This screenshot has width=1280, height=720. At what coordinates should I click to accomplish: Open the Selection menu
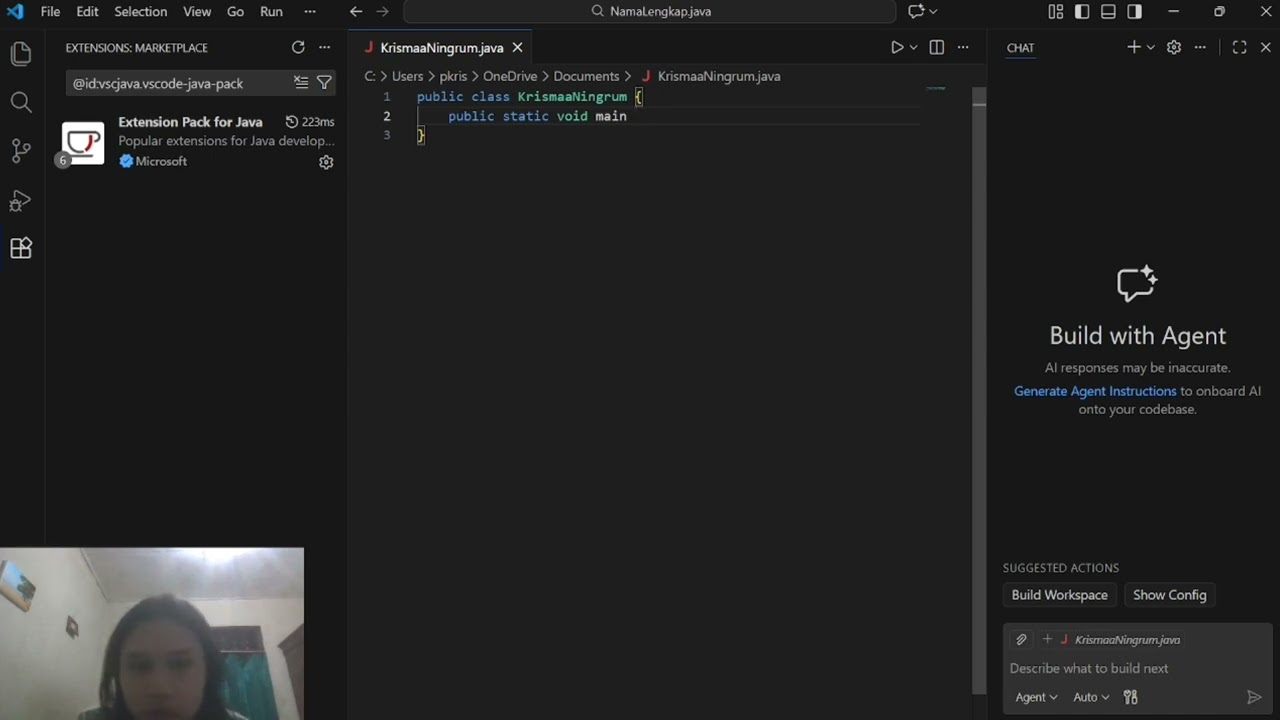coord(140,12)
